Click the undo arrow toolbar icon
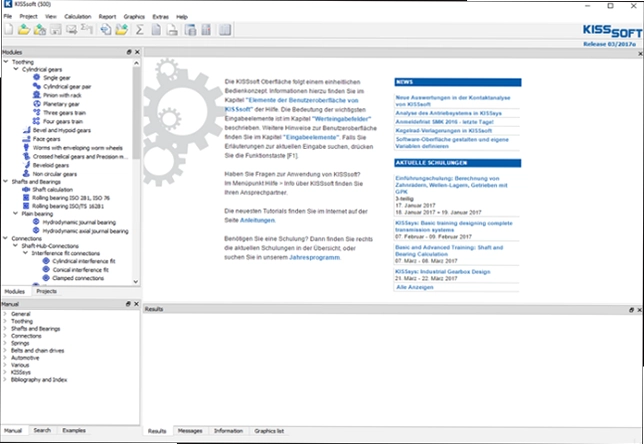Screen dimensions: 644x444 (106, 30)
